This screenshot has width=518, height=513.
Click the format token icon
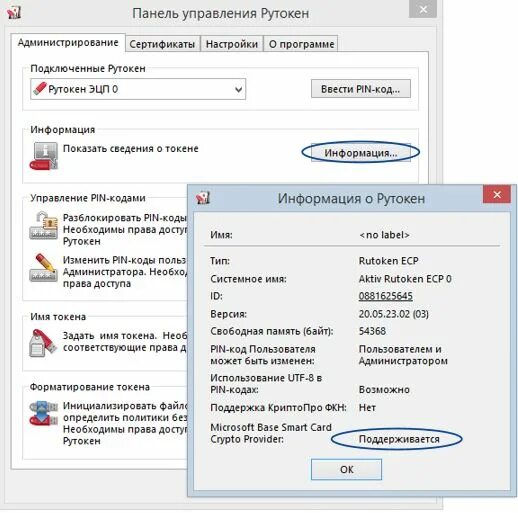click(43, 414)
